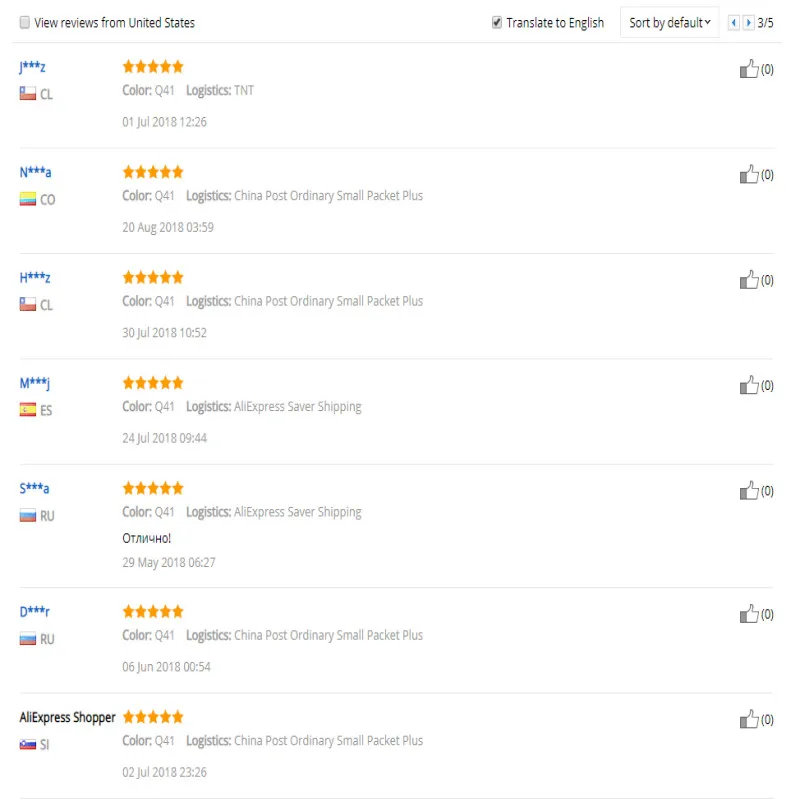Viewport: 800px width, 800px height.
Task: Click the 3/5 page indicator
Action: [765, 23]
